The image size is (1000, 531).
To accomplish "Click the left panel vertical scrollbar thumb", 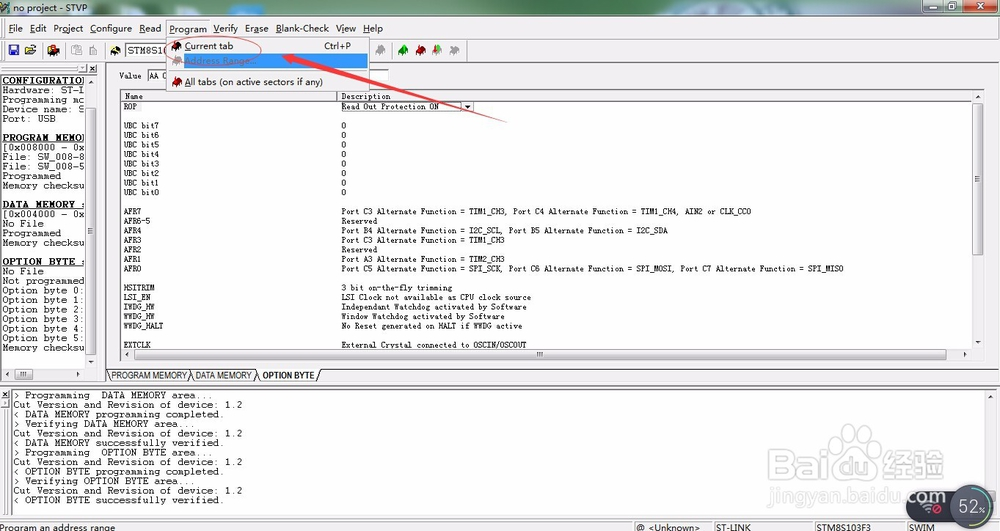I will point(91,231).
